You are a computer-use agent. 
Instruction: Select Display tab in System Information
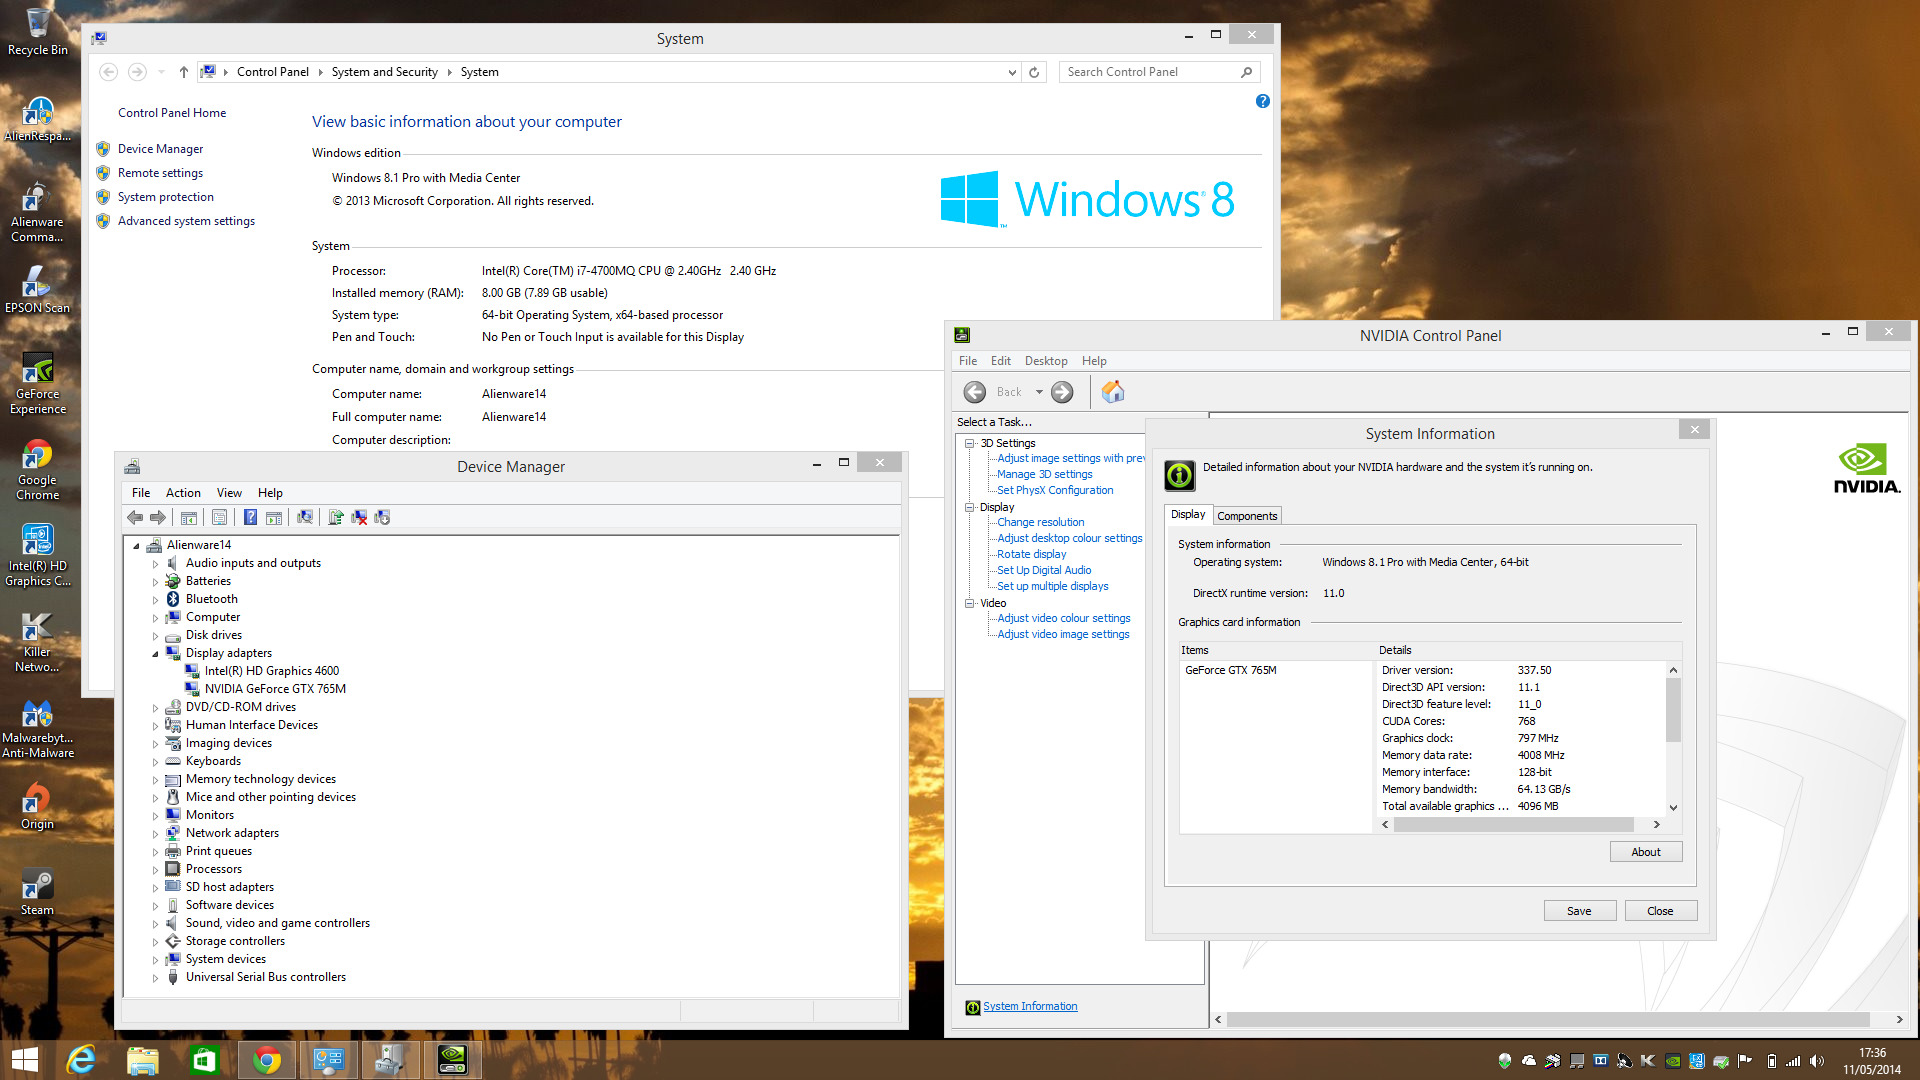1188,514
